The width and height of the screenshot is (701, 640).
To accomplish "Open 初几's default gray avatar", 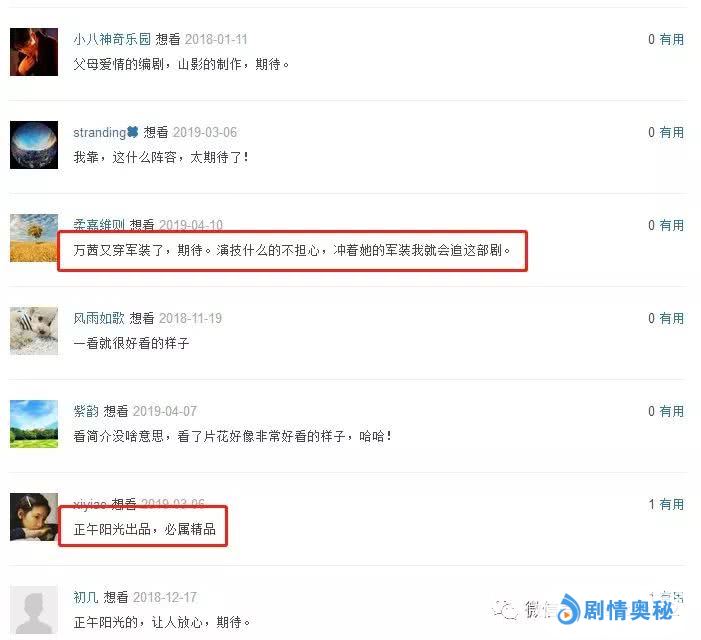I will pyautogui.click(x=34, y=610).
